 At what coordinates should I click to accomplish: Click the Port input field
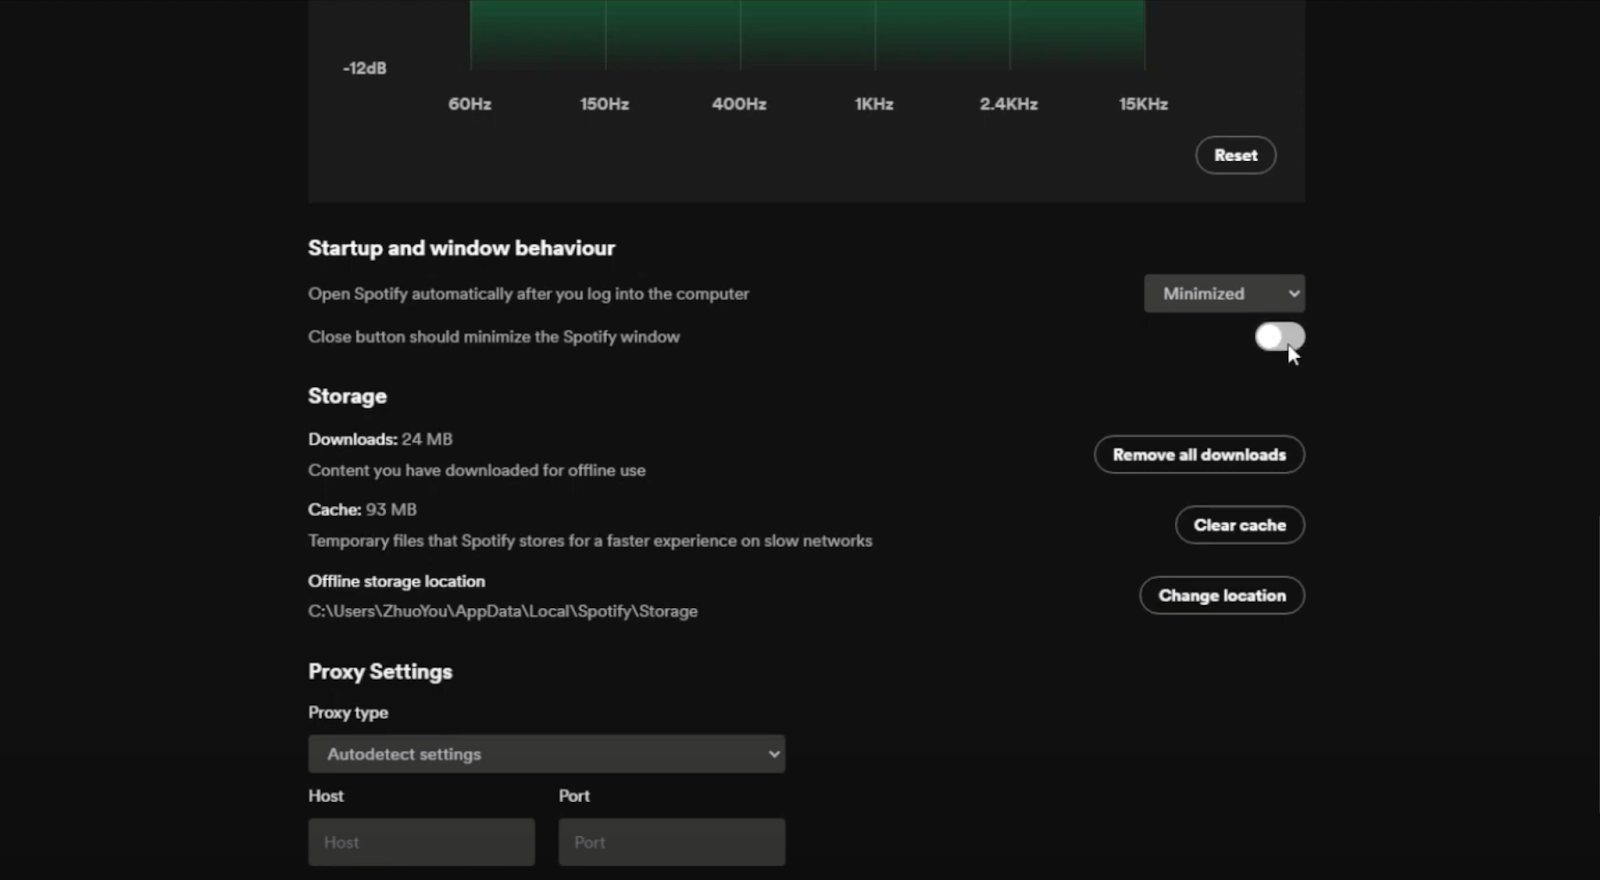click(x=671, y=842)
